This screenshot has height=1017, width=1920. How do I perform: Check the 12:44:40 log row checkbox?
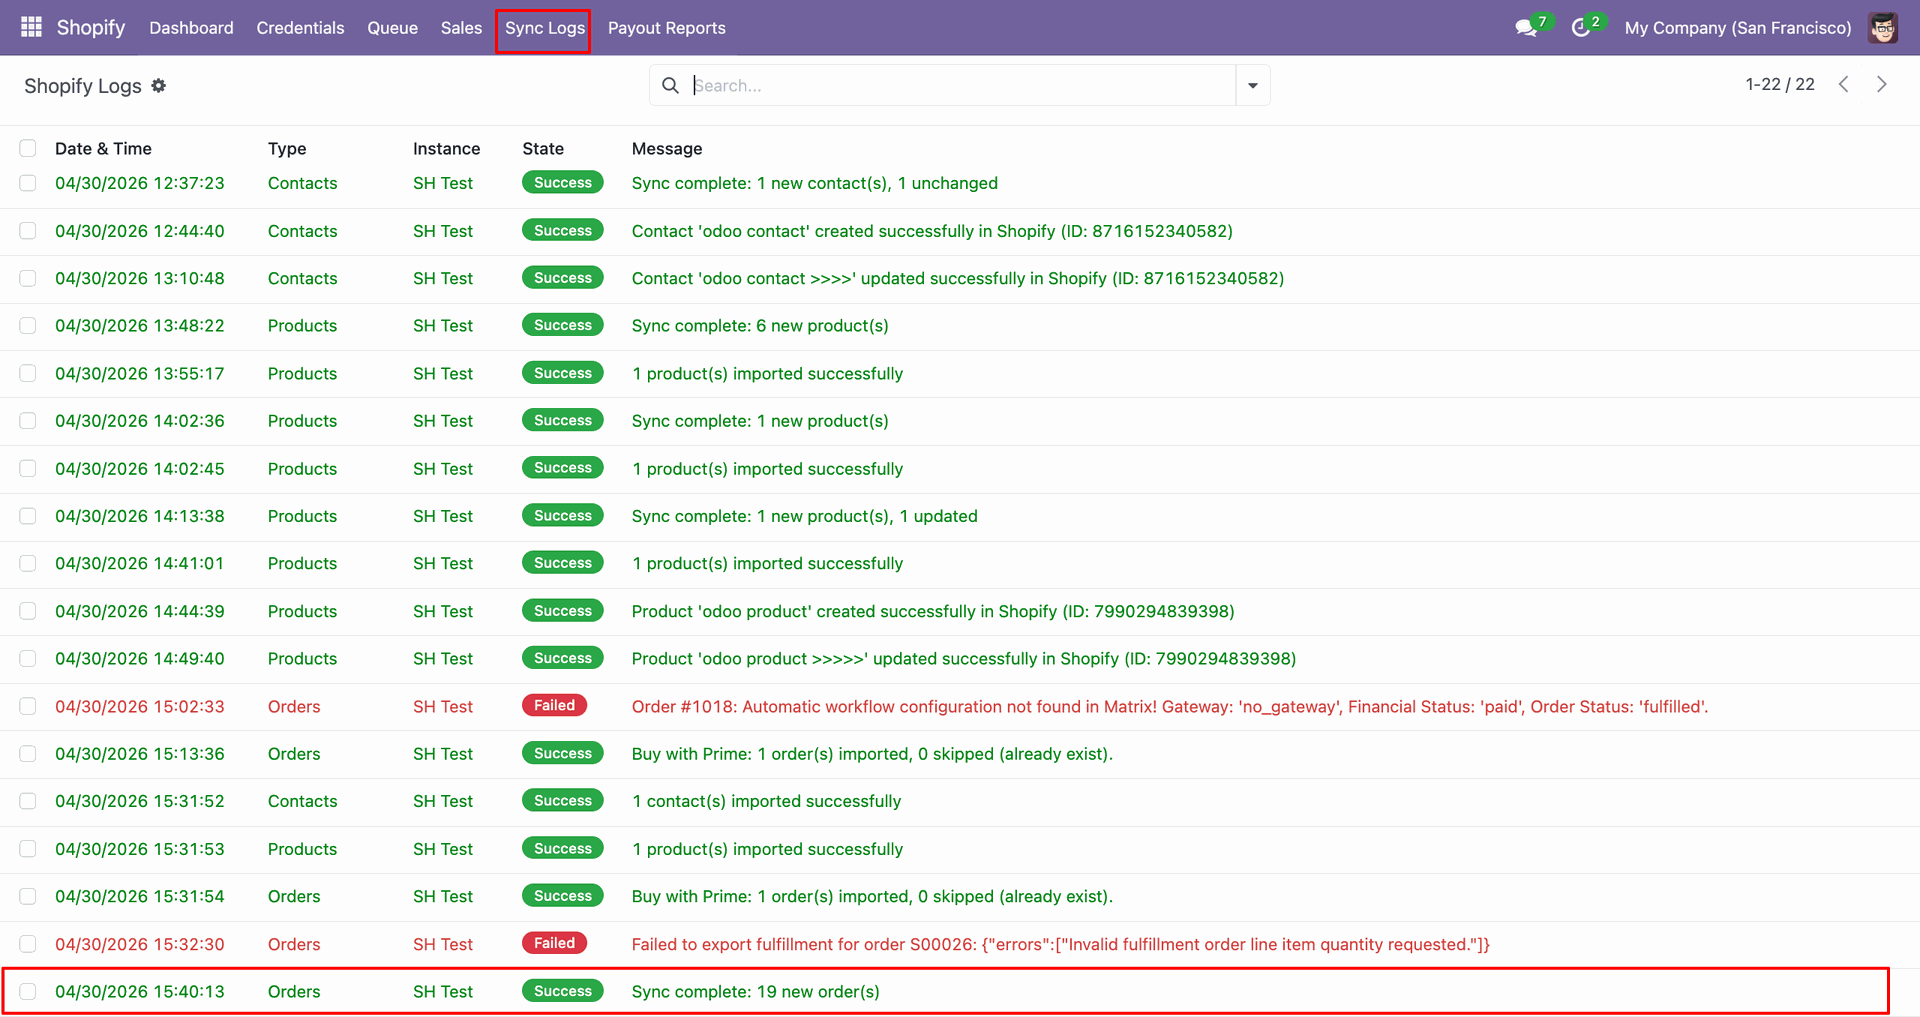pyautogui.click(x=28, y=231)
